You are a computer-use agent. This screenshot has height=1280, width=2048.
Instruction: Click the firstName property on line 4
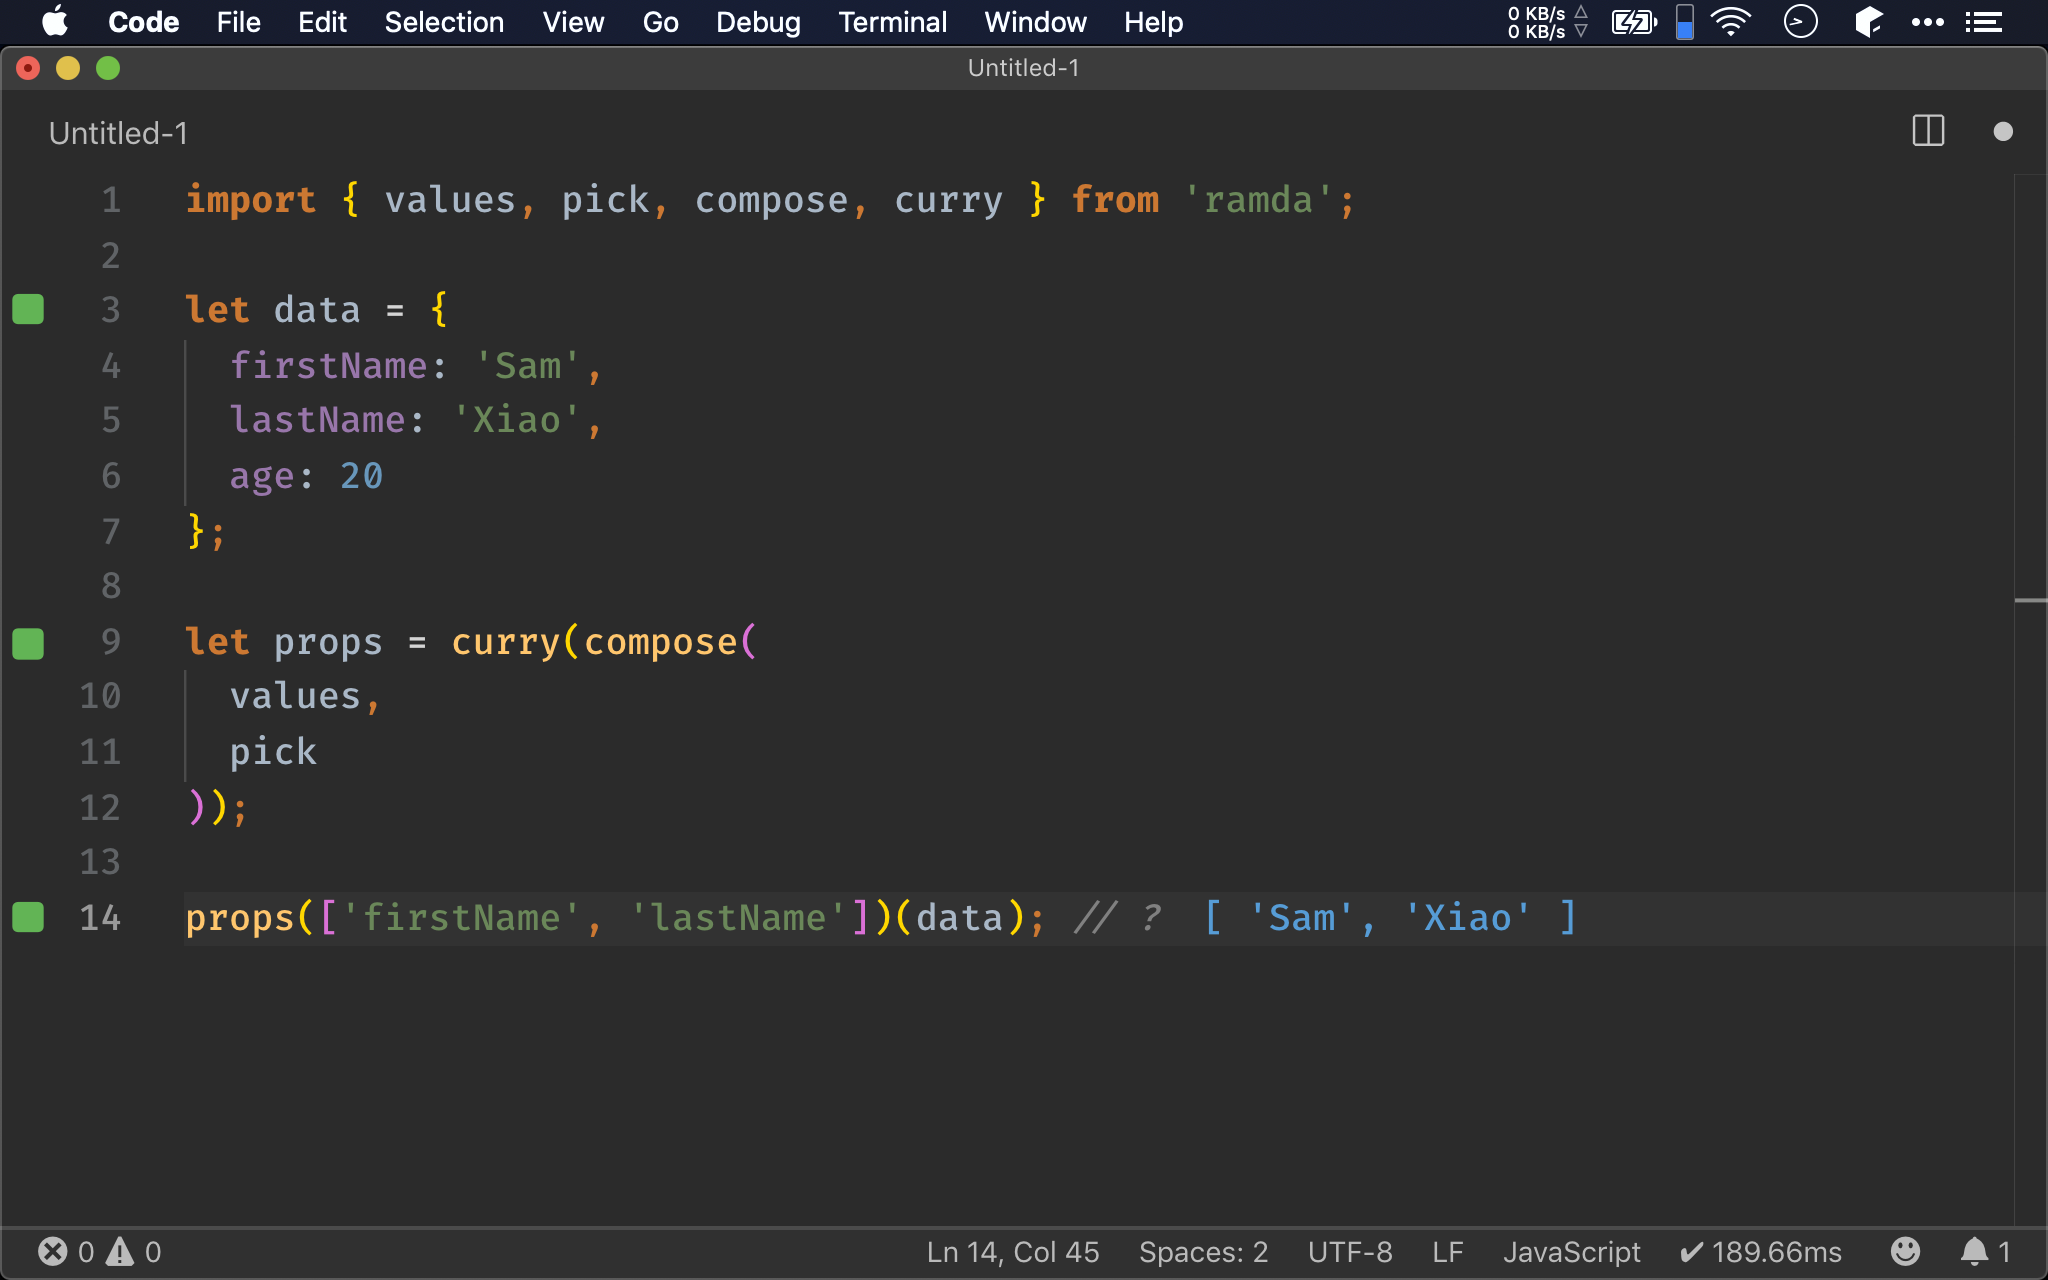pos(328,365)
